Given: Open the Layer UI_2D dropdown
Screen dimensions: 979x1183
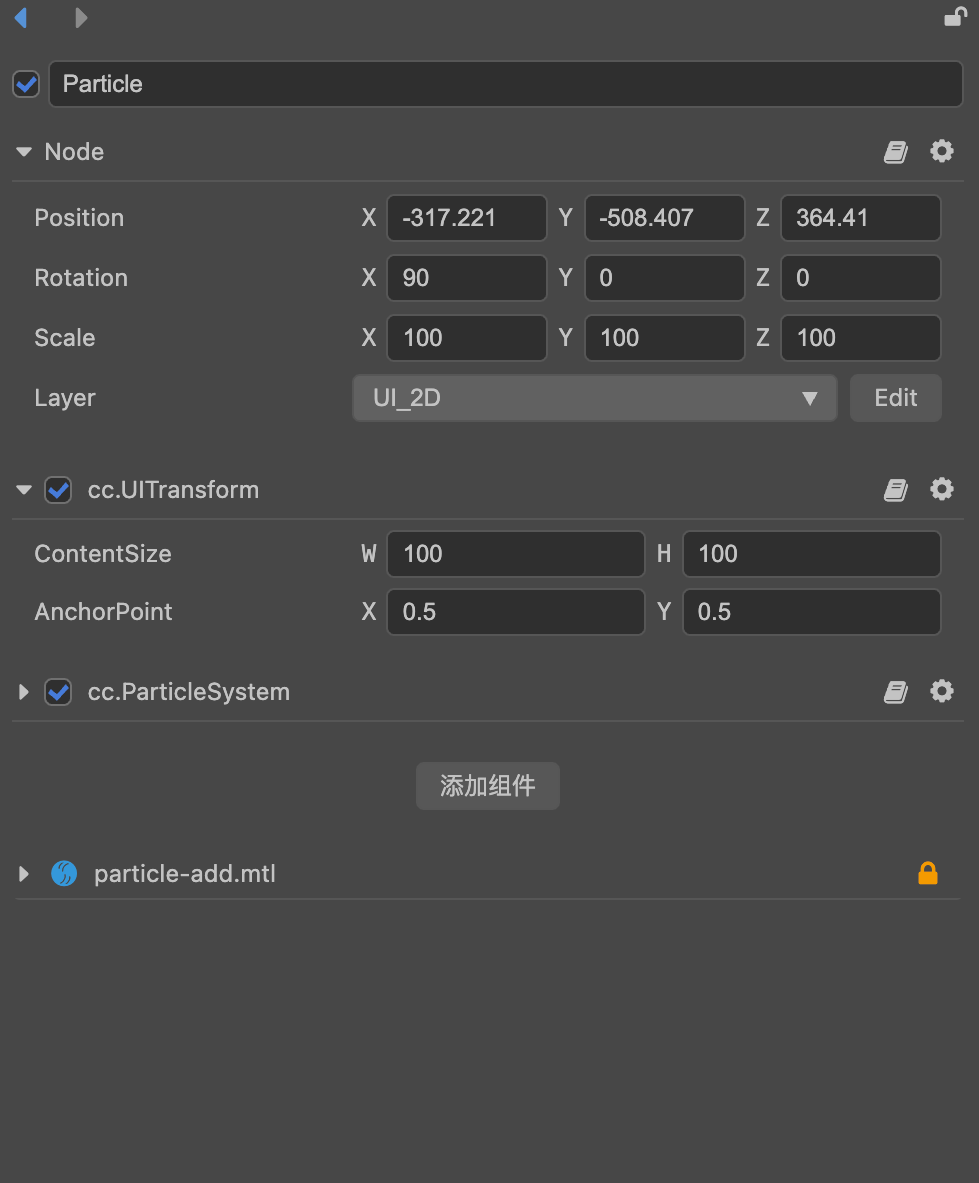Looking at the screenshot, I should pyautogui.click(x=594, y=398).
